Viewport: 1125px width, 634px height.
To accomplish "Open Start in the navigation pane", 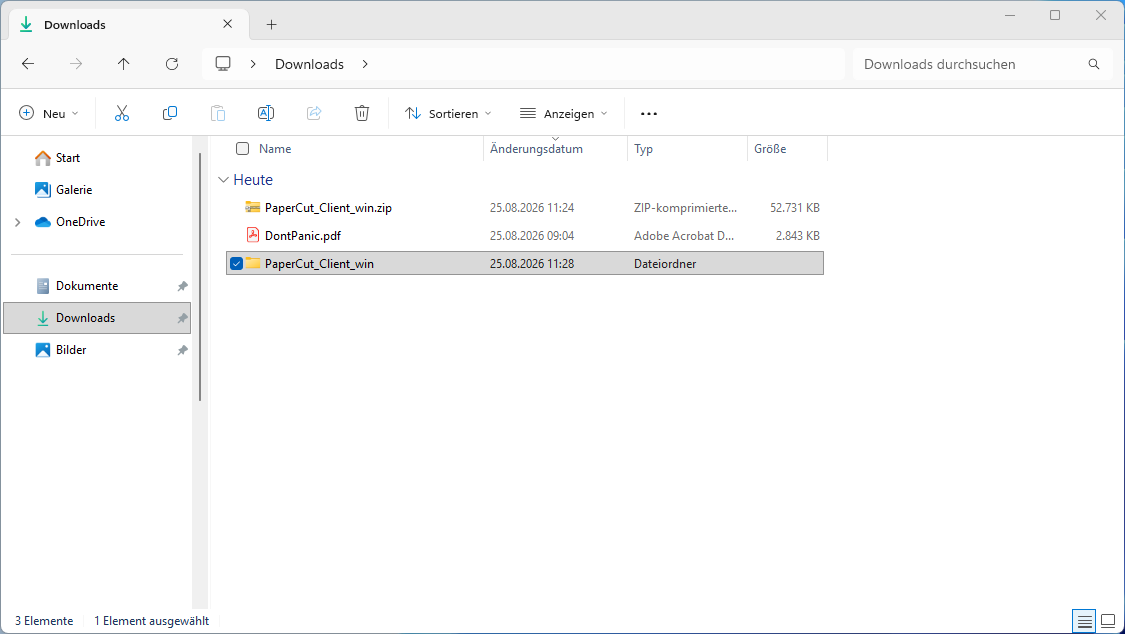I will (x=68, y=158).
